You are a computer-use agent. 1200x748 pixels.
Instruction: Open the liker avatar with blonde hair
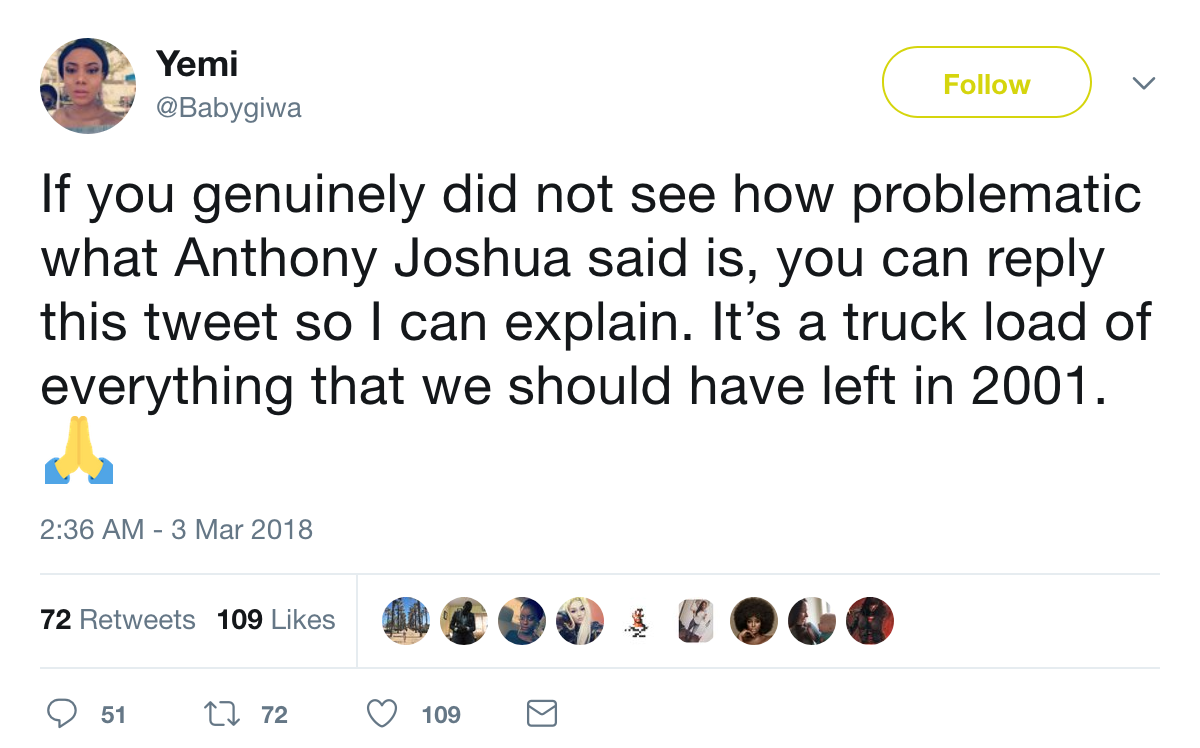580,621
